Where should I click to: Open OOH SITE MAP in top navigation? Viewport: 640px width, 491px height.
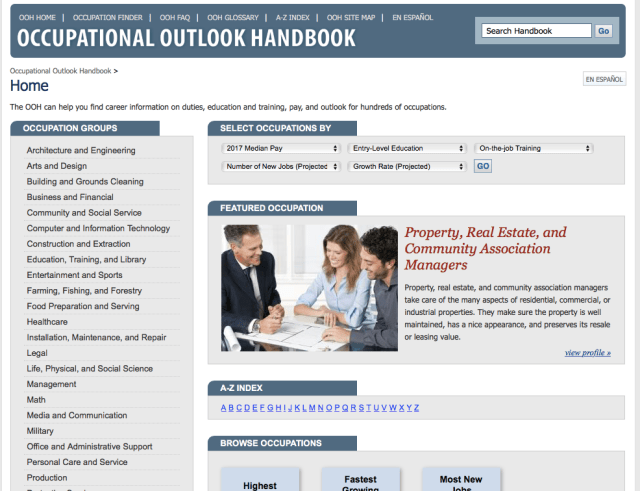pyautogui.click(x=351, y=18)
